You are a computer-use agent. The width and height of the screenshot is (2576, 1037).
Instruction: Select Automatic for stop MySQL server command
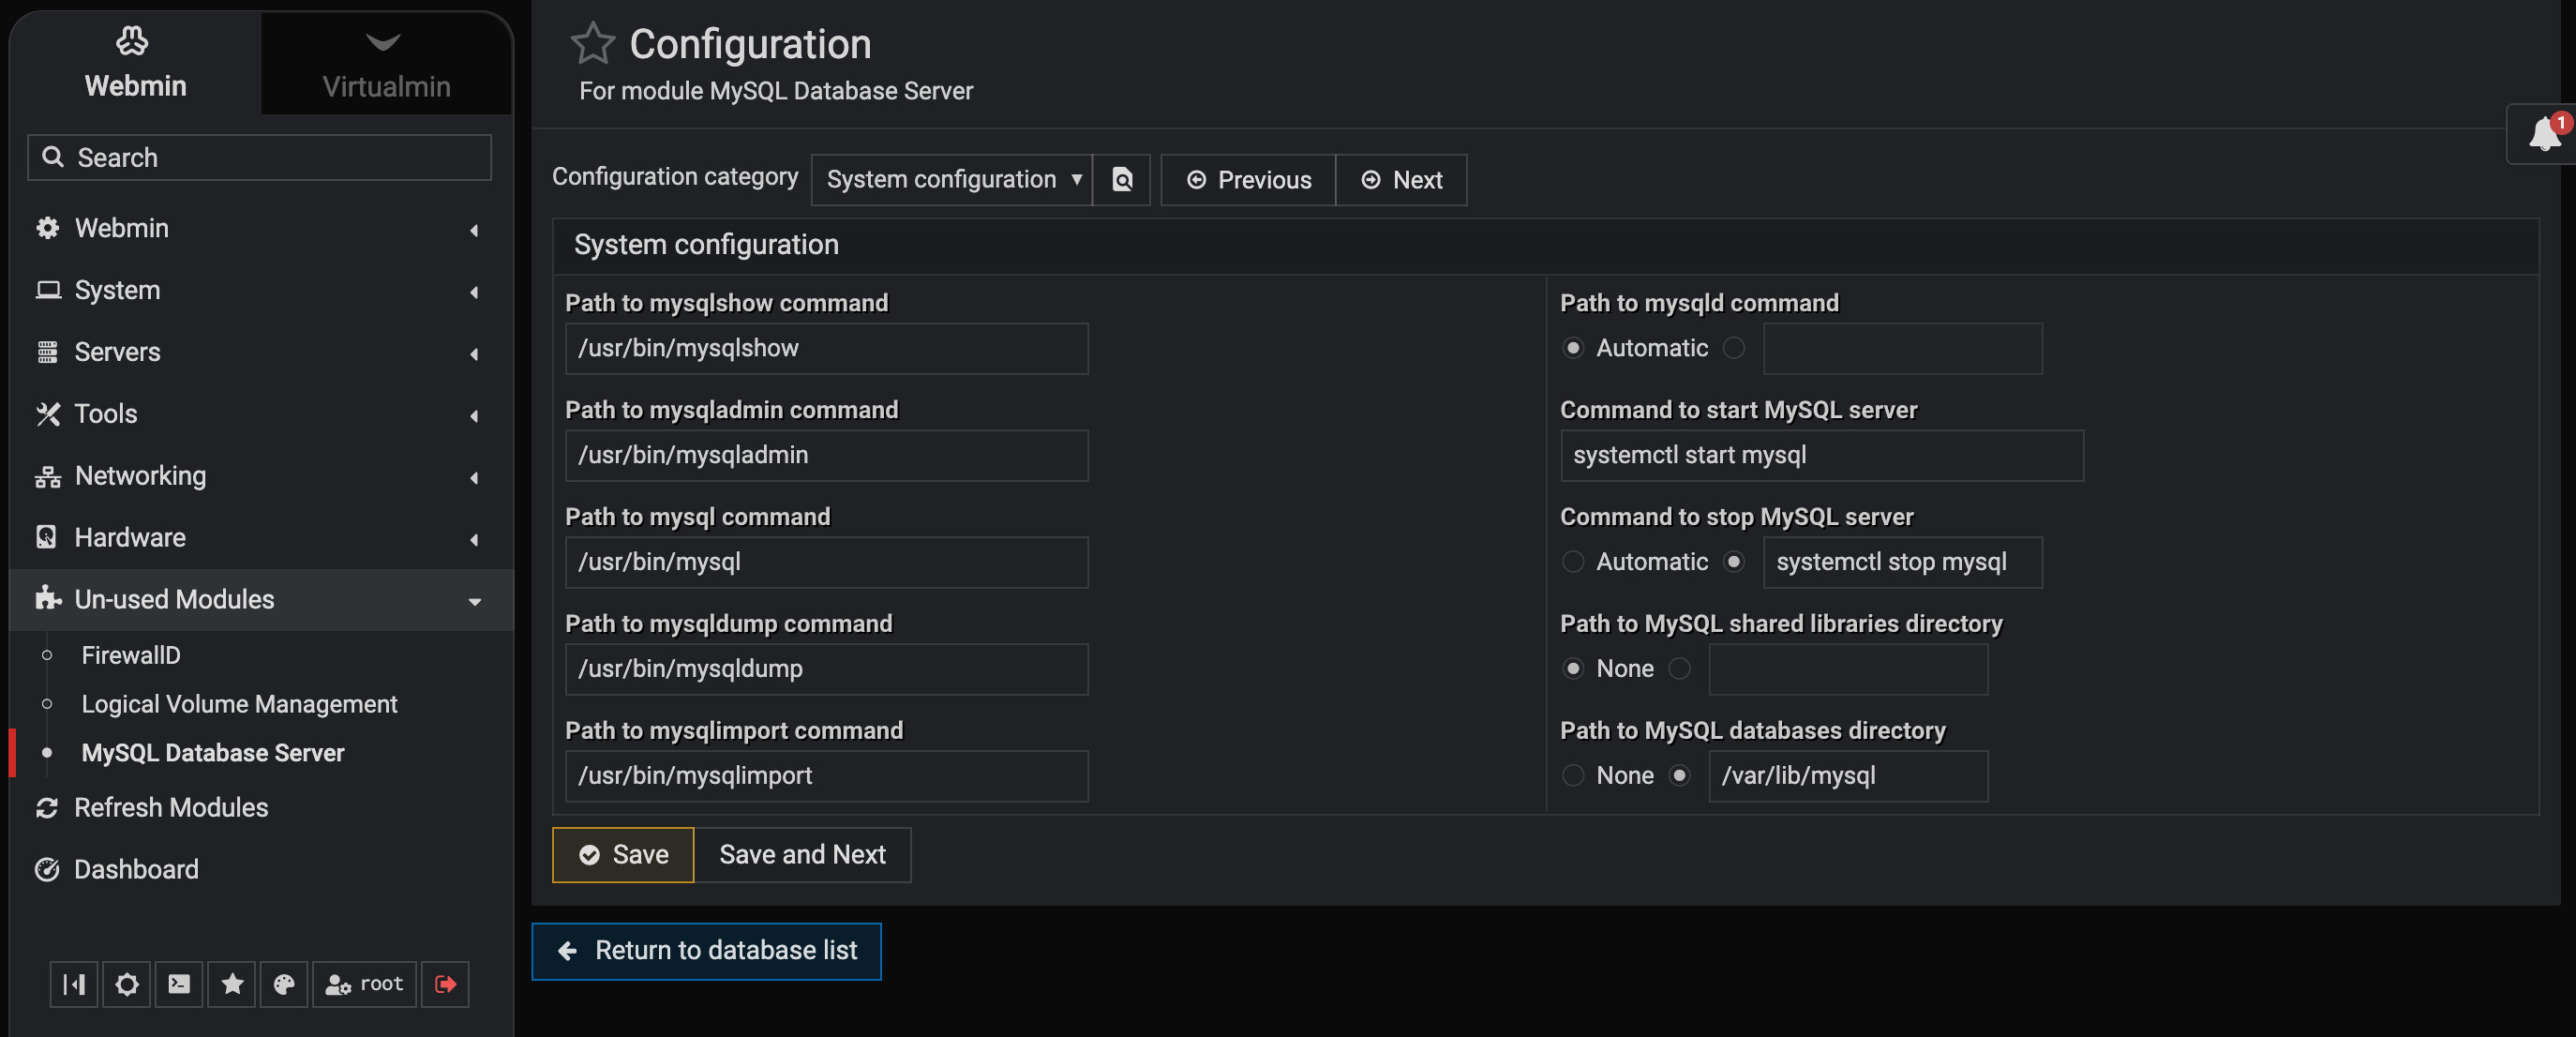click(1573, 562)
